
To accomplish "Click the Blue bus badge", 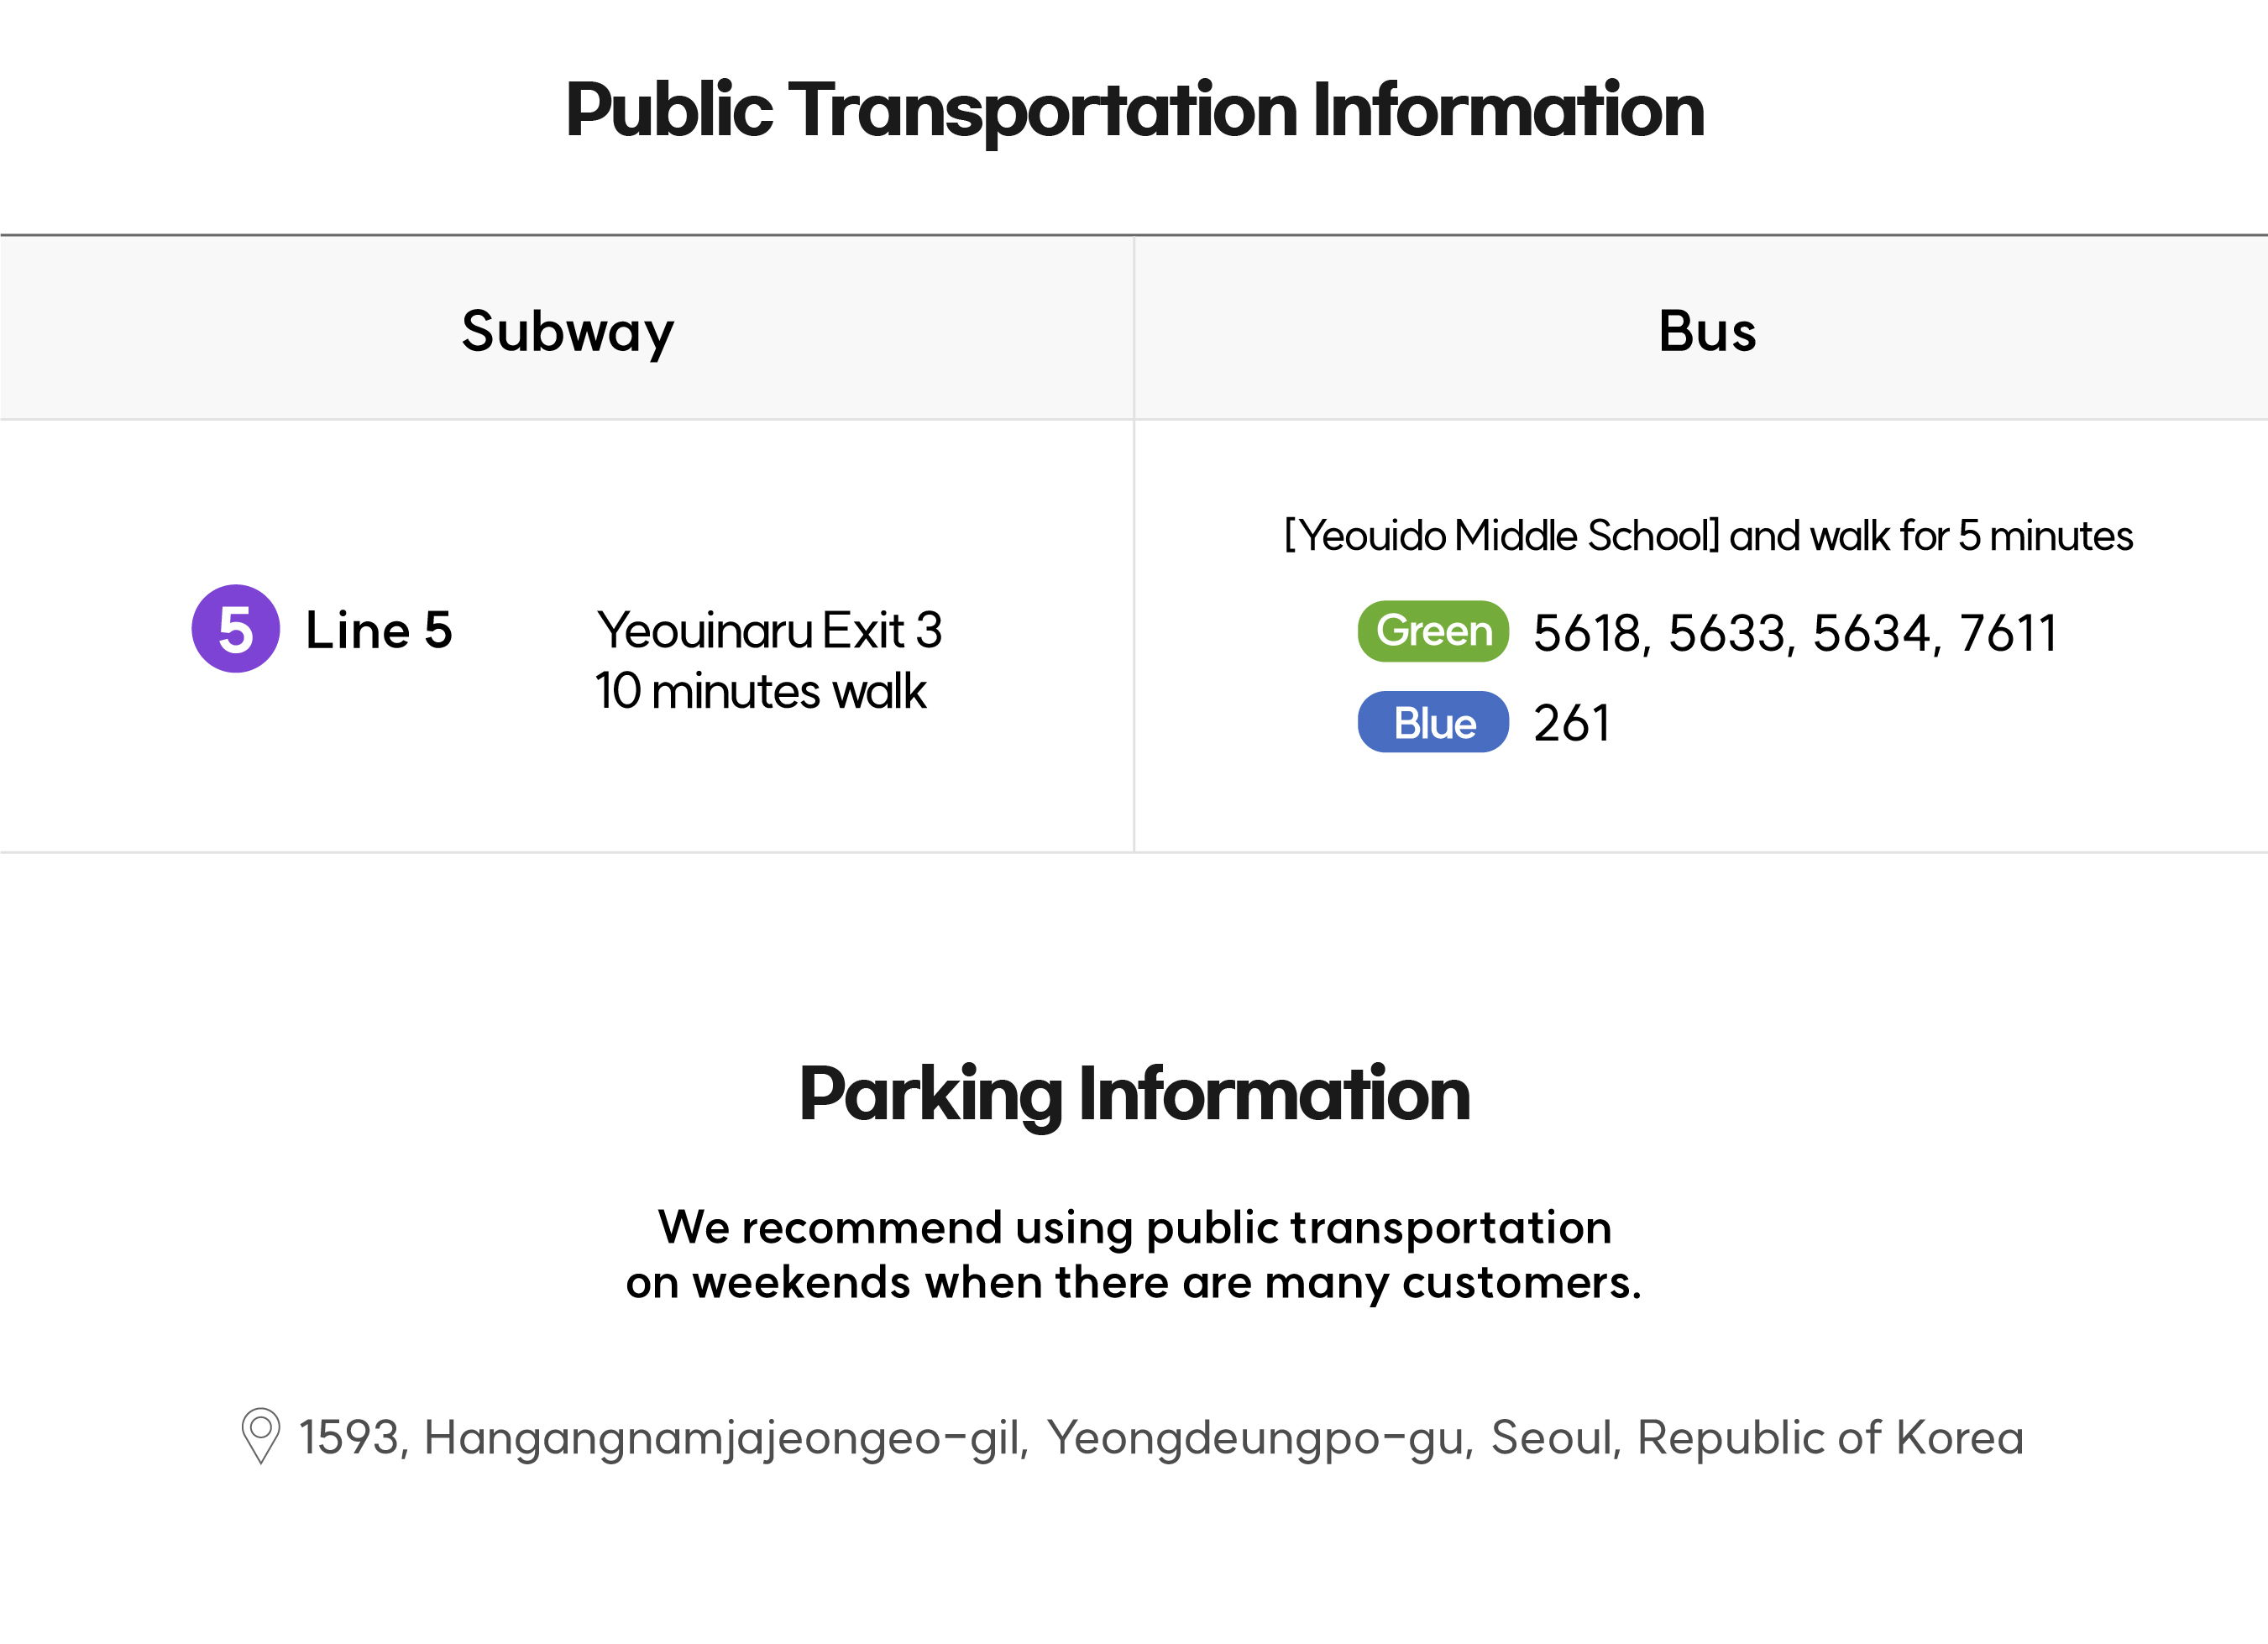I will pos(1433,722).
